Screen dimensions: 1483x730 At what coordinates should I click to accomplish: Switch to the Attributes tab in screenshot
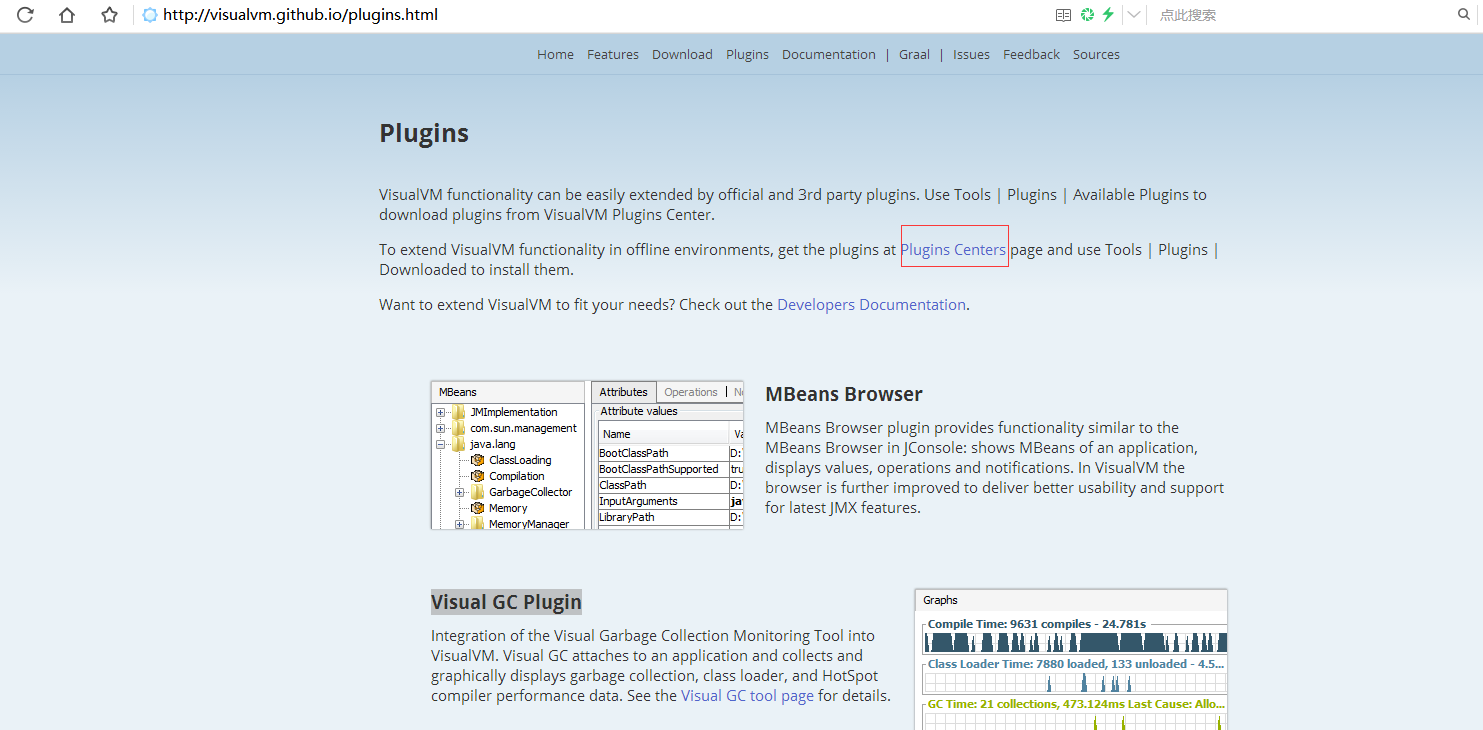pos(624,392)
